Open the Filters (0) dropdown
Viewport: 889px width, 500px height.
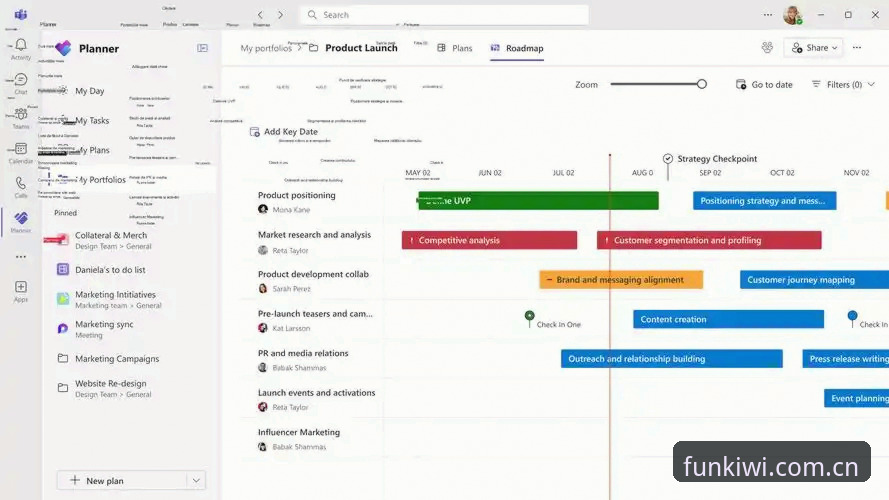coord(843,84)
